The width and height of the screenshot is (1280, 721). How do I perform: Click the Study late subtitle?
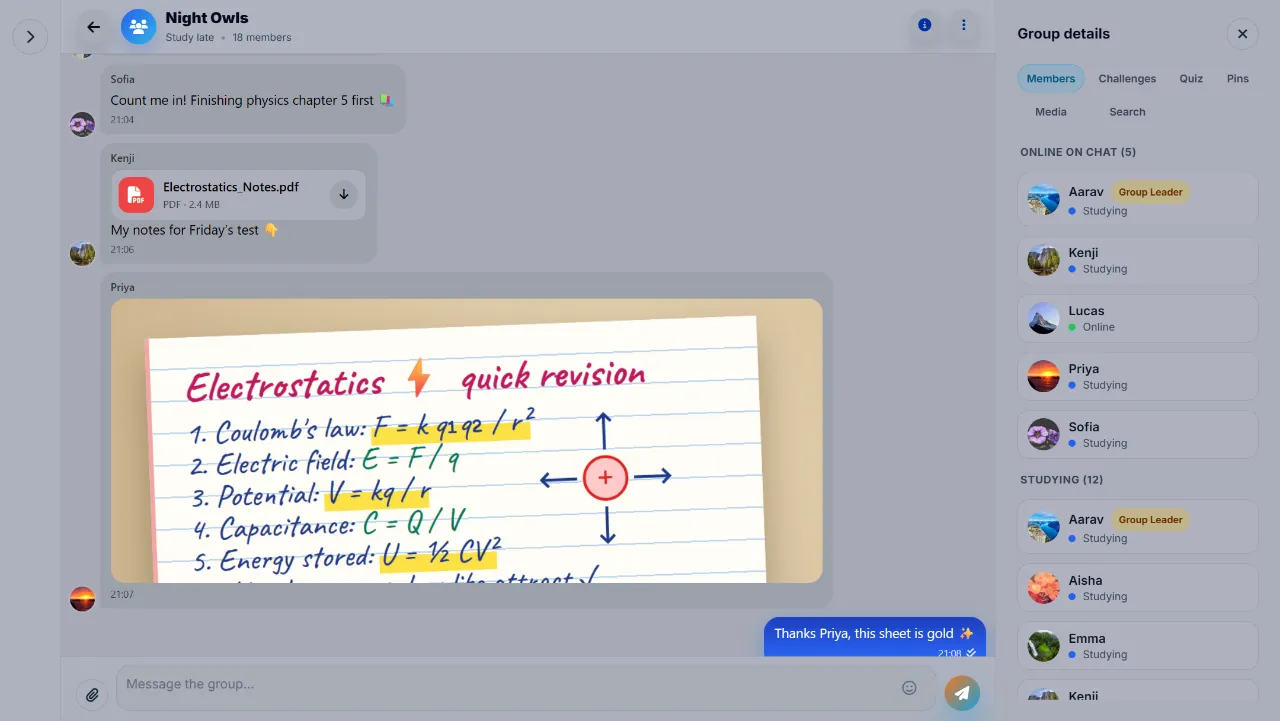pyautogui.click(x=190, y=38)
